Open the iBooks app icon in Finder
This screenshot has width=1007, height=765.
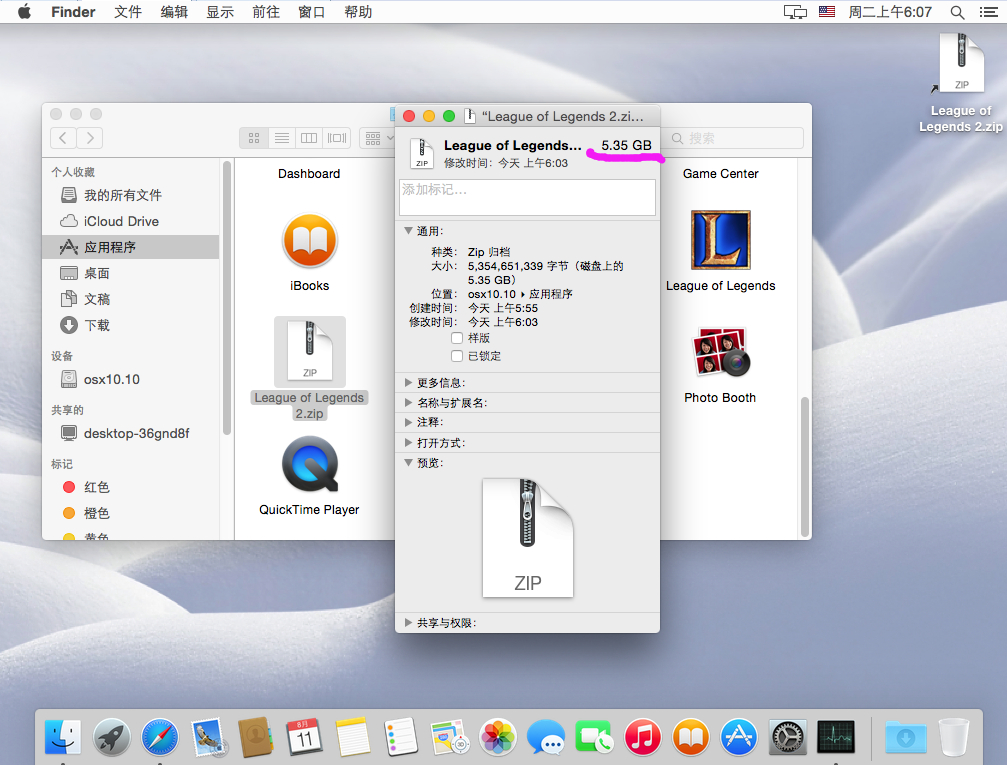click(310, 241)
